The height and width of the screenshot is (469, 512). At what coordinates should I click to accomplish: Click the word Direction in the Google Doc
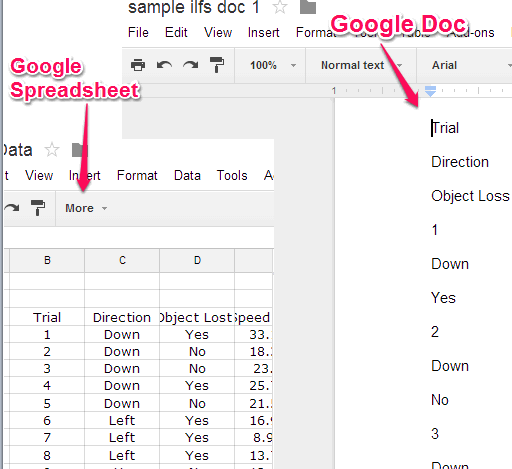(460, 162)
